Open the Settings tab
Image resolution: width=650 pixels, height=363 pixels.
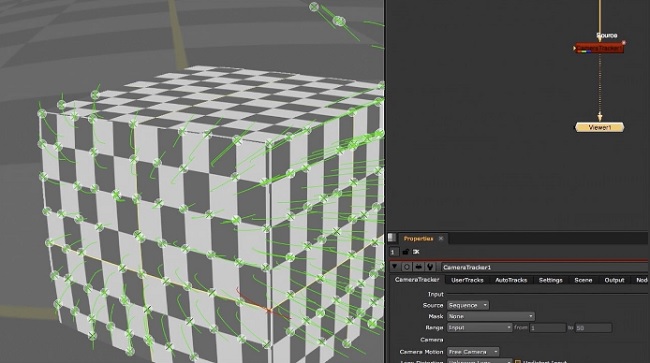click(x=551, y=280)
